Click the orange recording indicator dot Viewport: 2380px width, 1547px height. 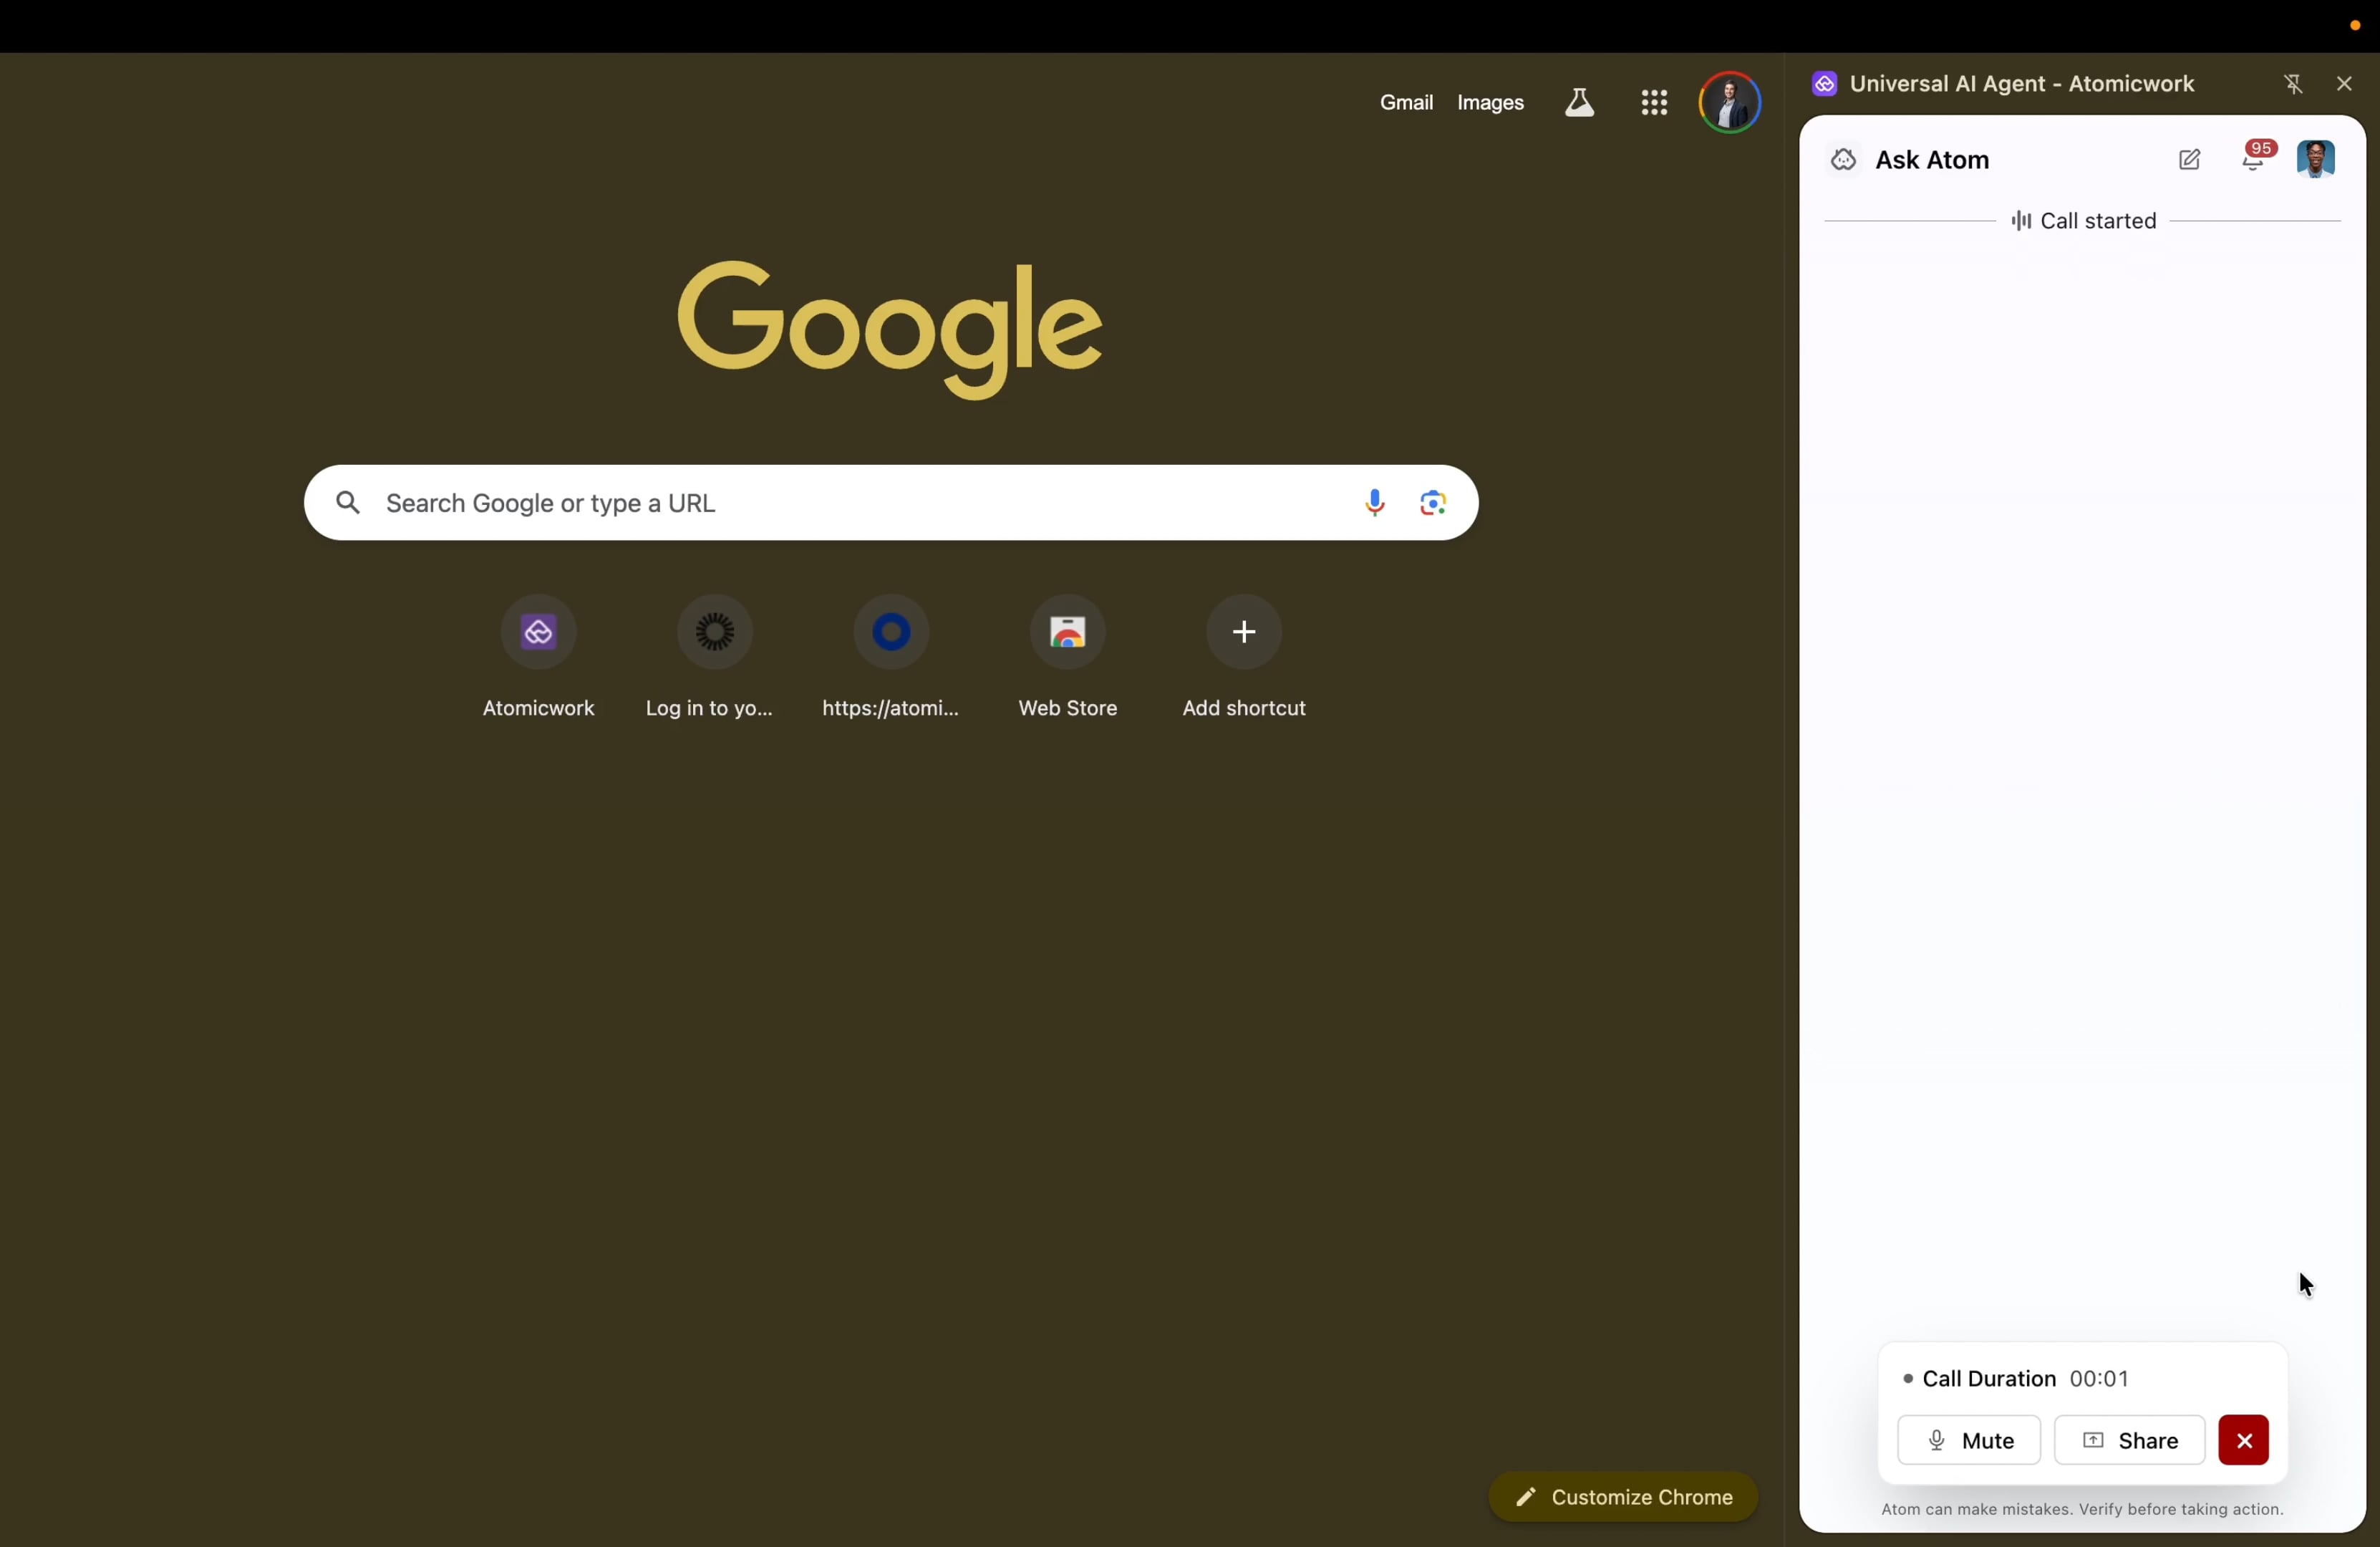(x=2355, y=26)
